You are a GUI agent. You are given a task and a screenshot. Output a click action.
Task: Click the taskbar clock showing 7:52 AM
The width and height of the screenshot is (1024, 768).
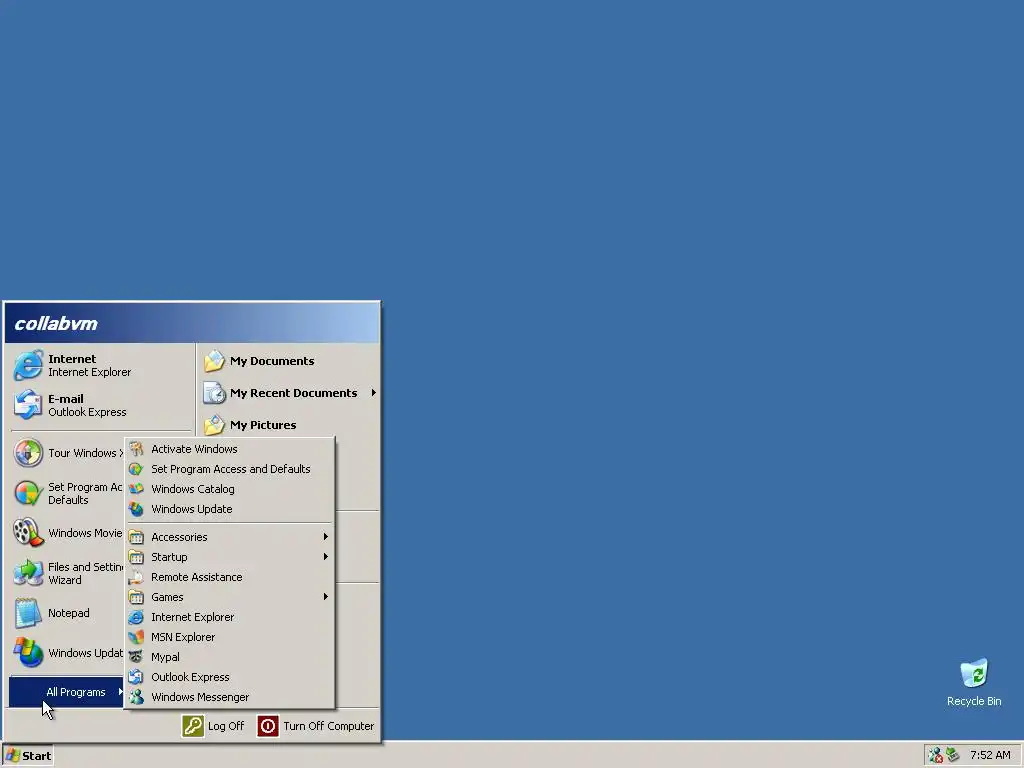coord(990,755)
